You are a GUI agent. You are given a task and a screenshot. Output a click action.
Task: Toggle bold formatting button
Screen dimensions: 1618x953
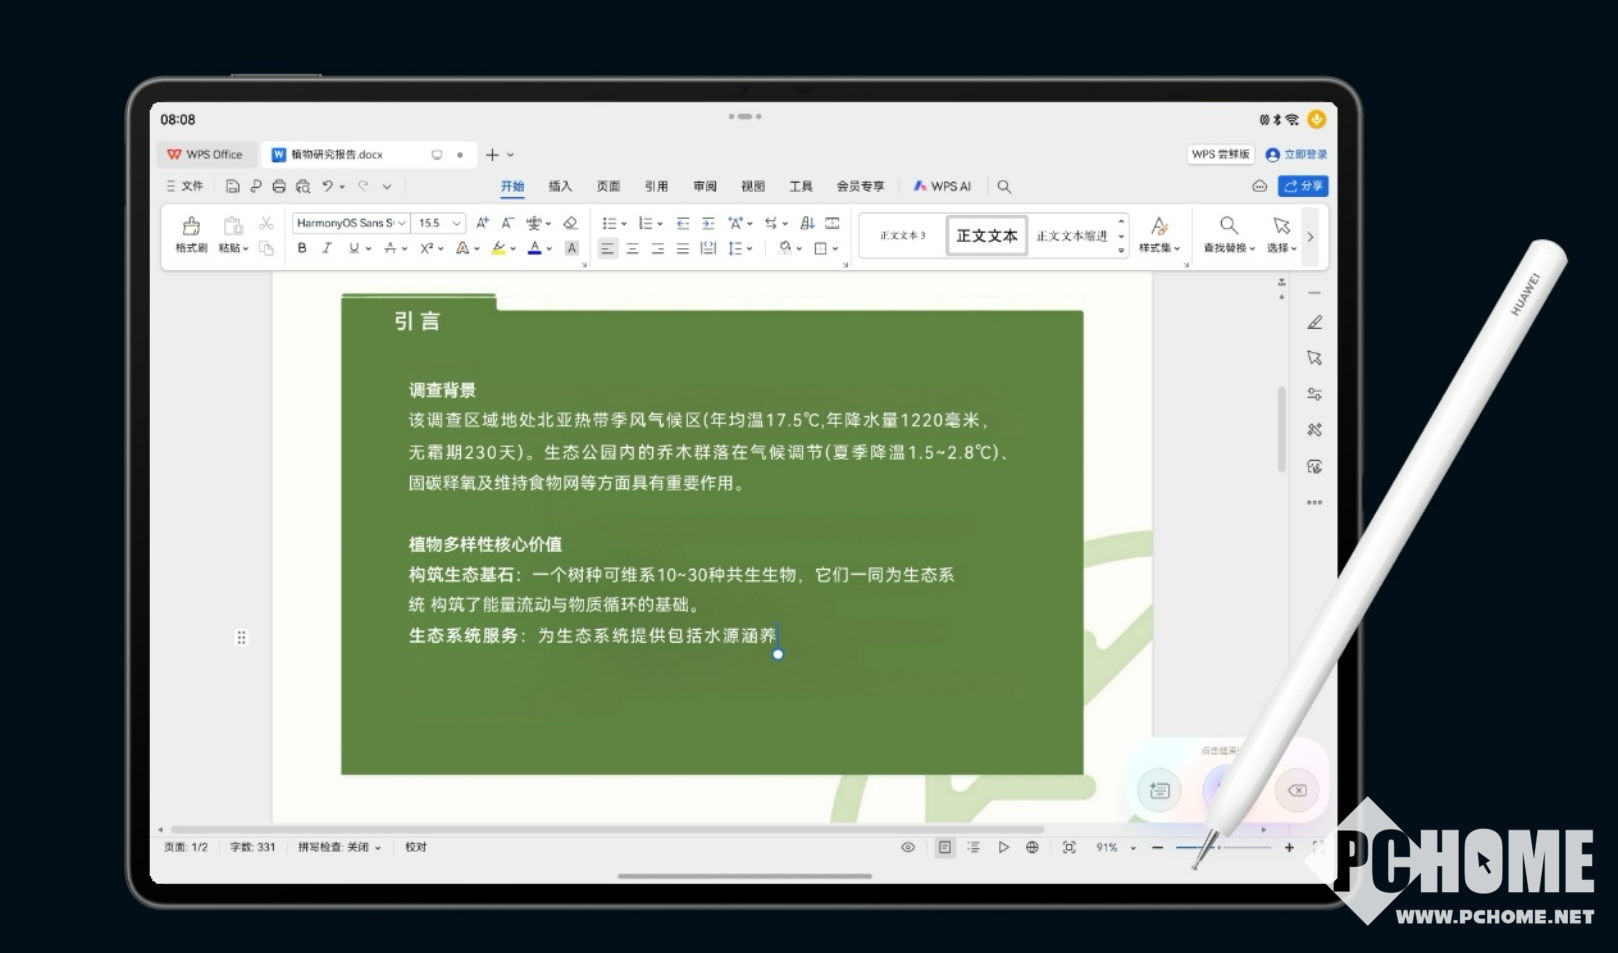302,248
